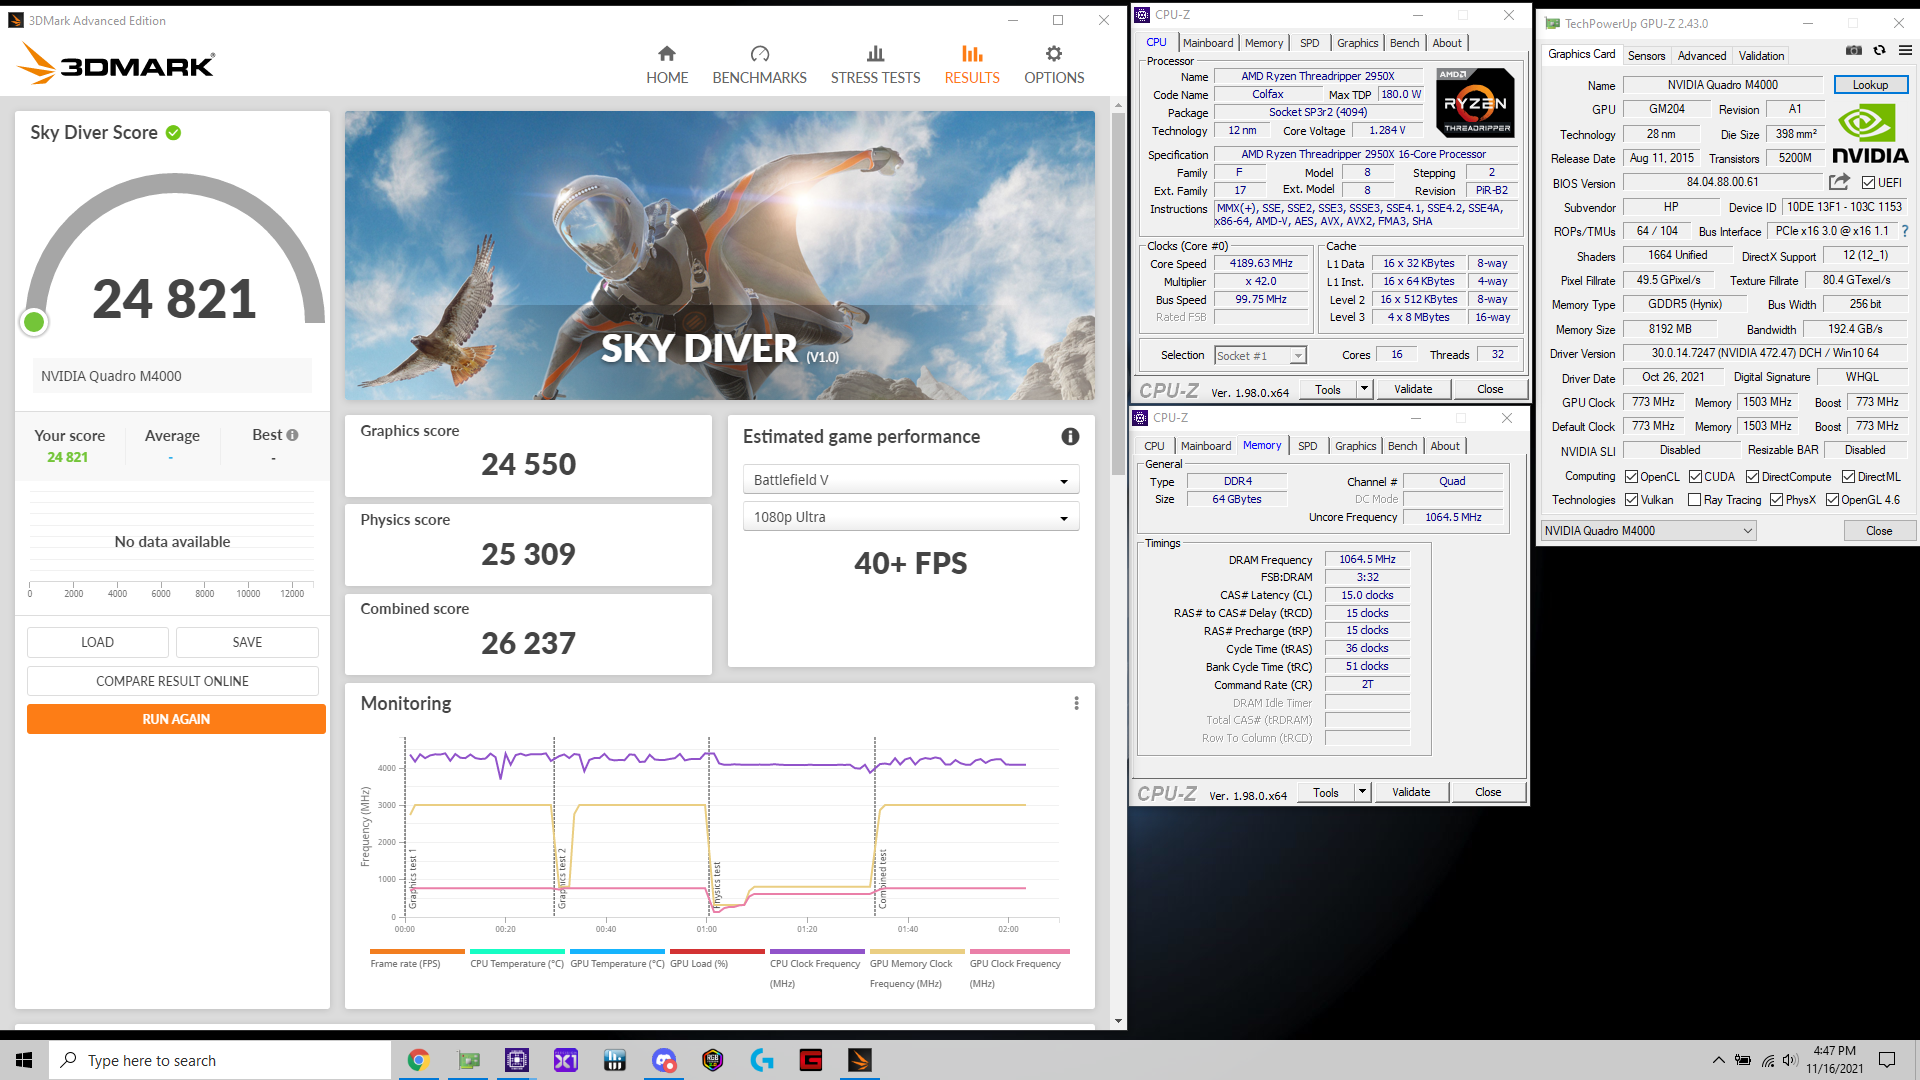The height and width of the screenshot is (1080, 1920).
Task: Click the Best score info icon
Action: click(x=292, y=435)
